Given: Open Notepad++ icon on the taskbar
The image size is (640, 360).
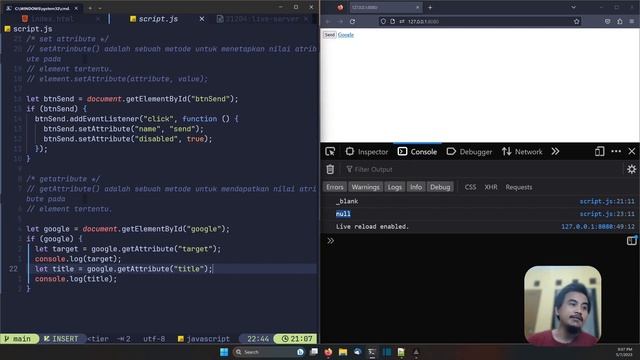Looking at the screenshot, I should click(x=401, y=352).
